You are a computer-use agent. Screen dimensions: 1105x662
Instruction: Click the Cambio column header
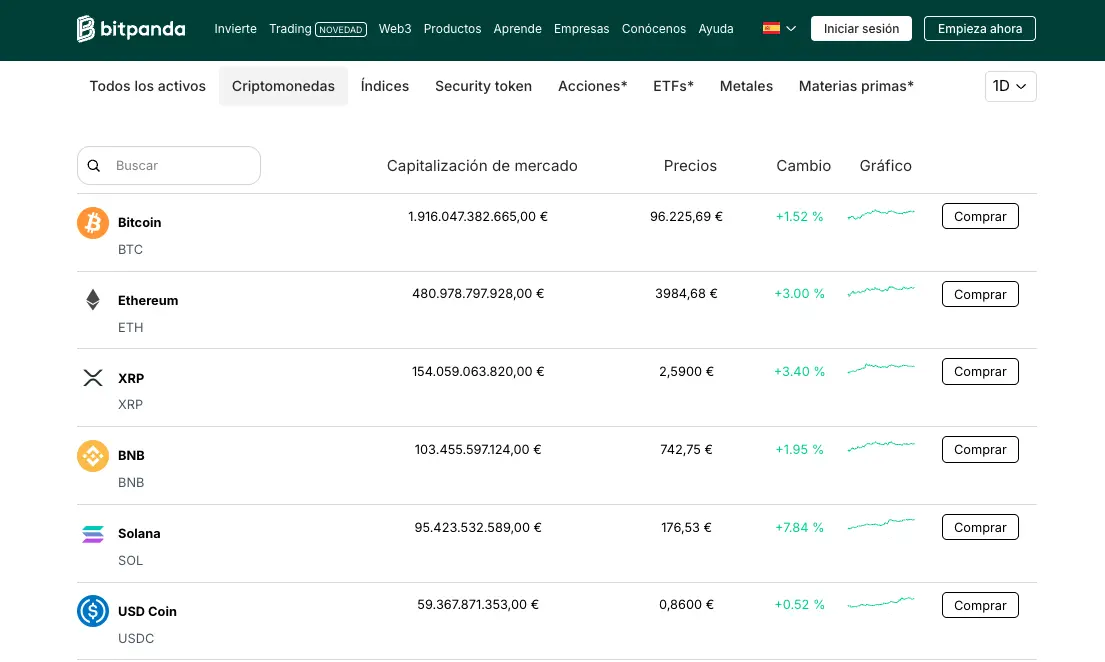[803, 166]
